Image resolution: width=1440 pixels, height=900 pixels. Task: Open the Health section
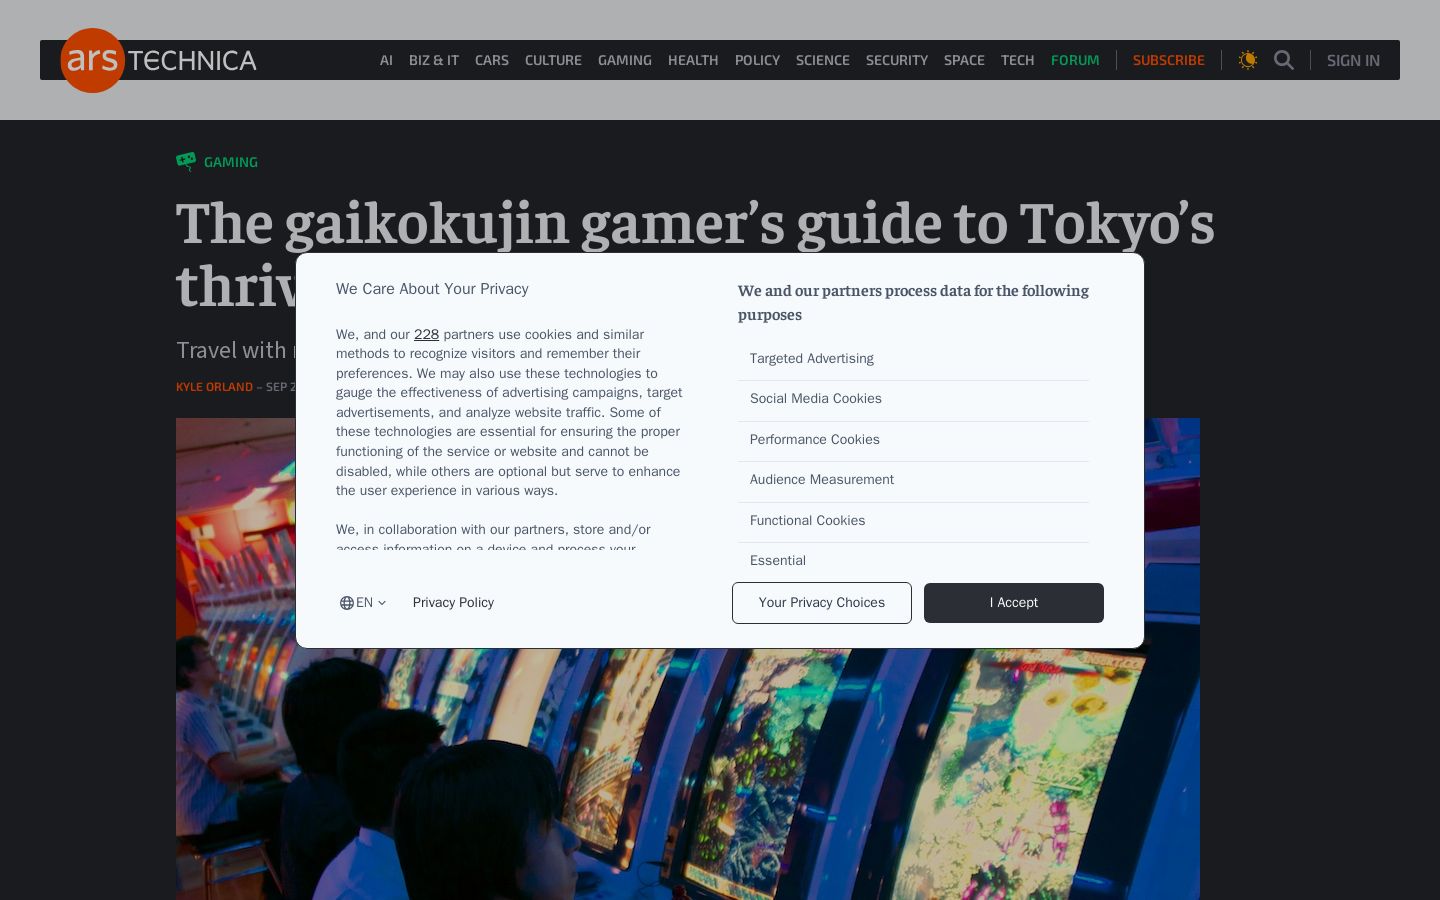[693, 60]
